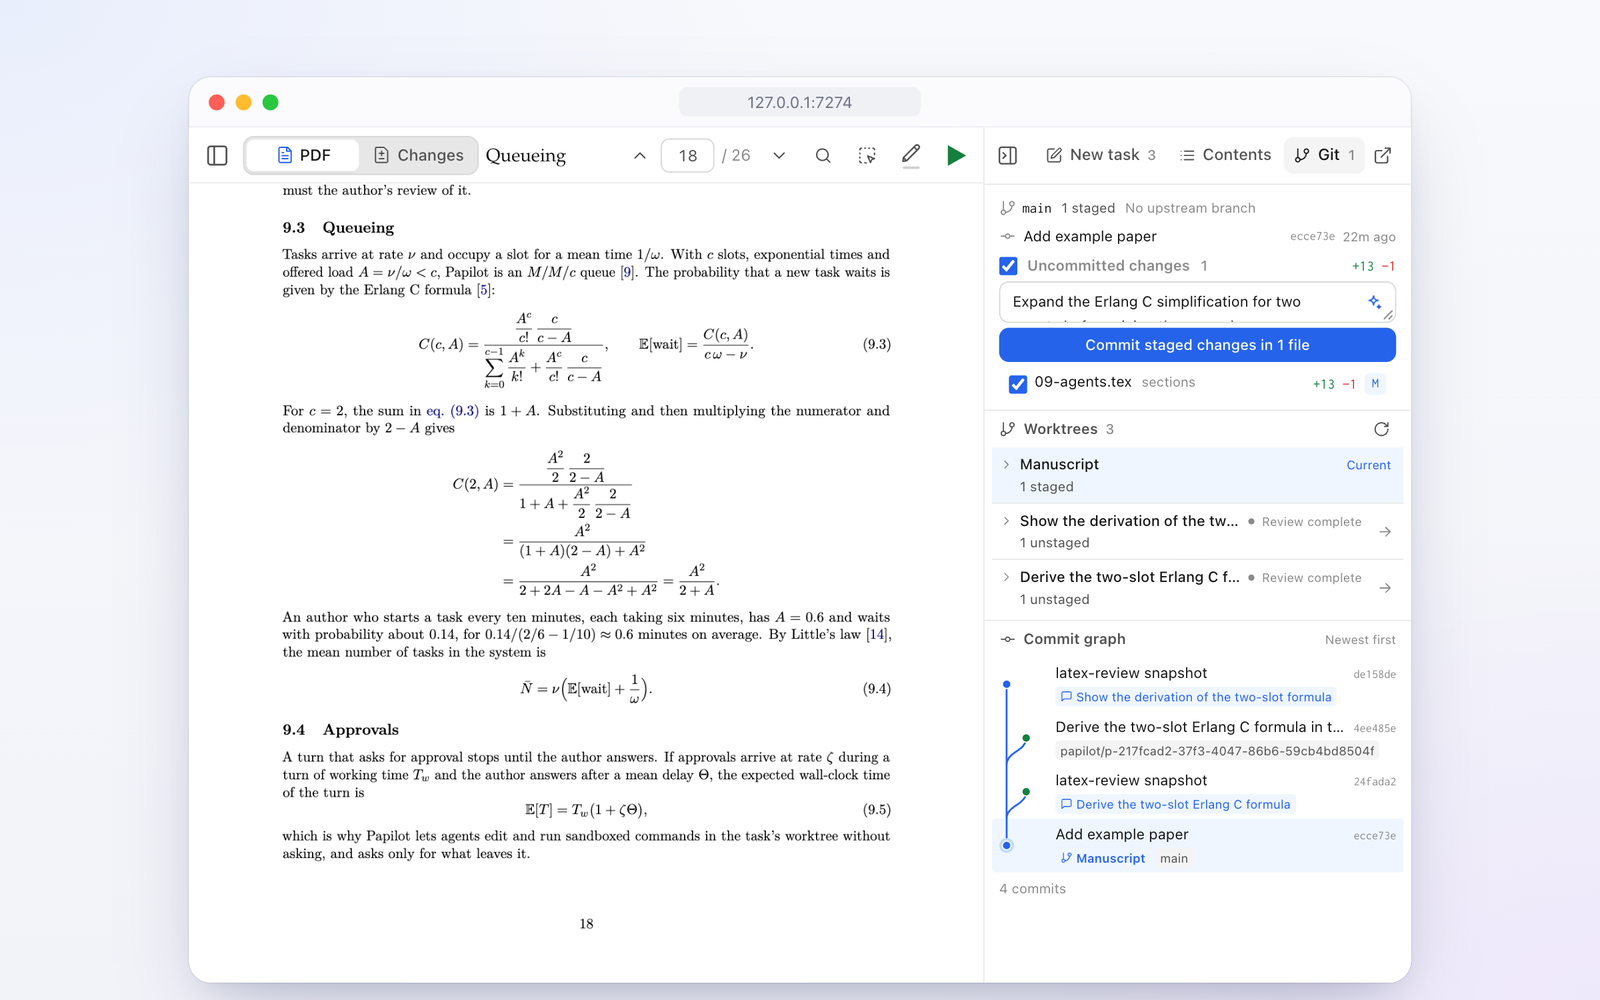
Task: Open arrow for 'Show the derivation' worktree
Action: pos(1385,532)
